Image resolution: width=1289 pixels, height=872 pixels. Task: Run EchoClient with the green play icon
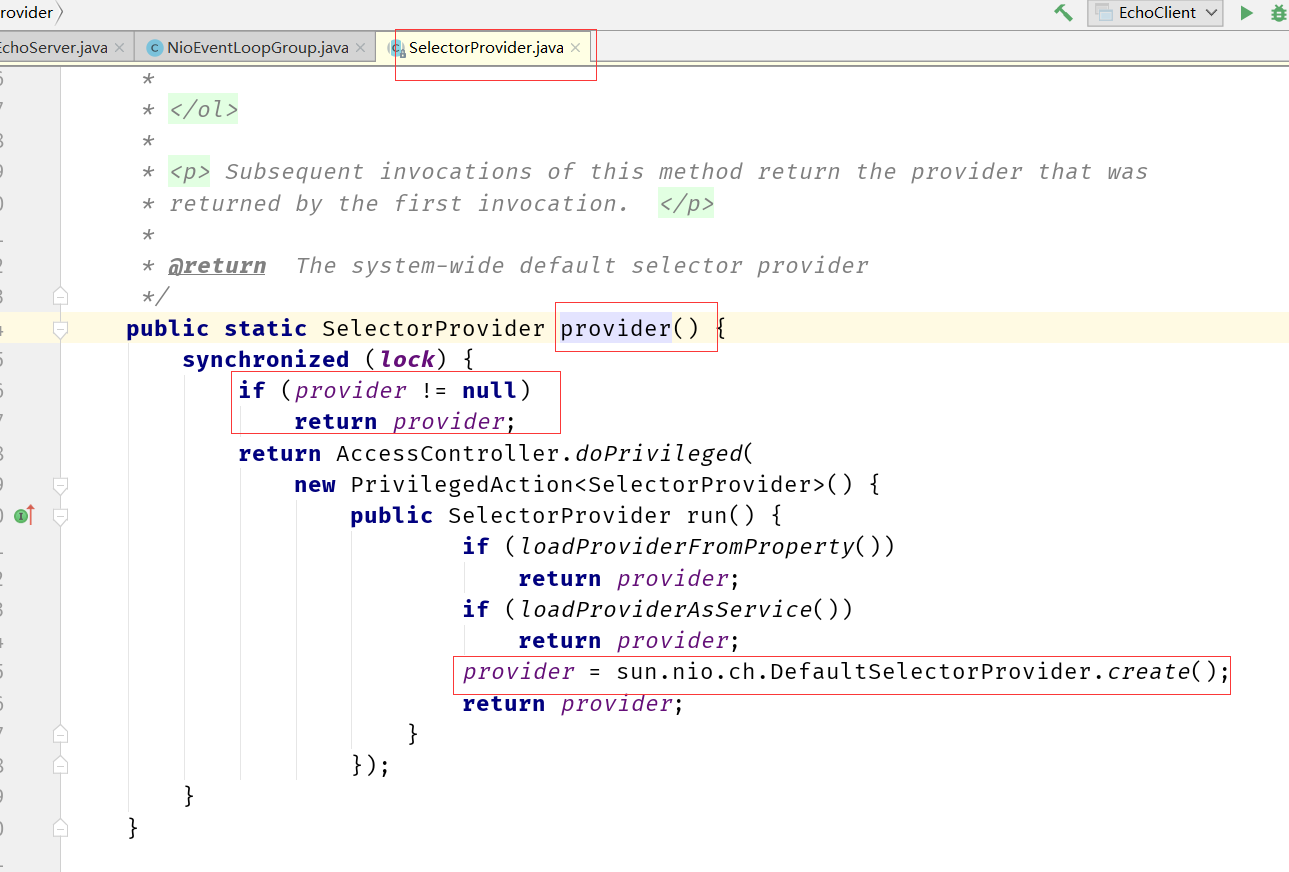[1246, 13]
